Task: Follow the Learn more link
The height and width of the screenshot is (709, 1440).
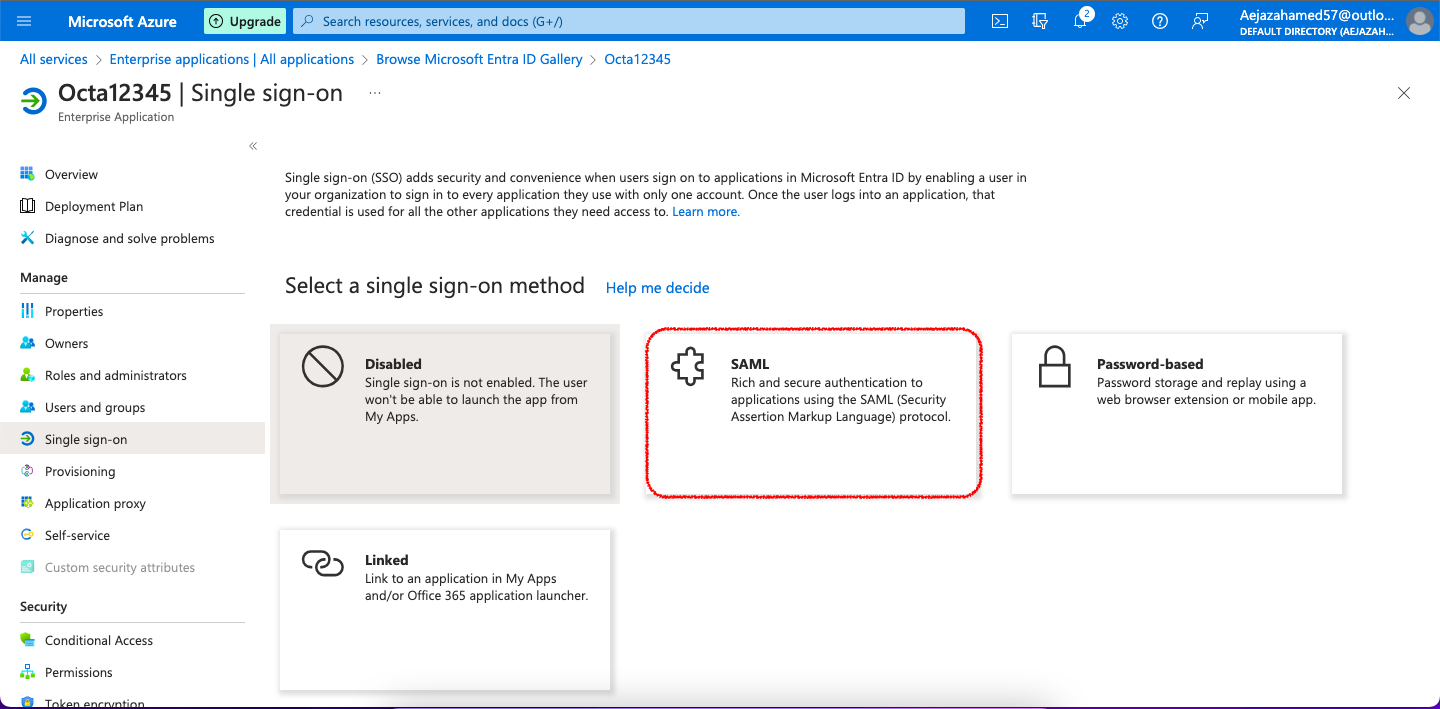Action: [706, 212]
